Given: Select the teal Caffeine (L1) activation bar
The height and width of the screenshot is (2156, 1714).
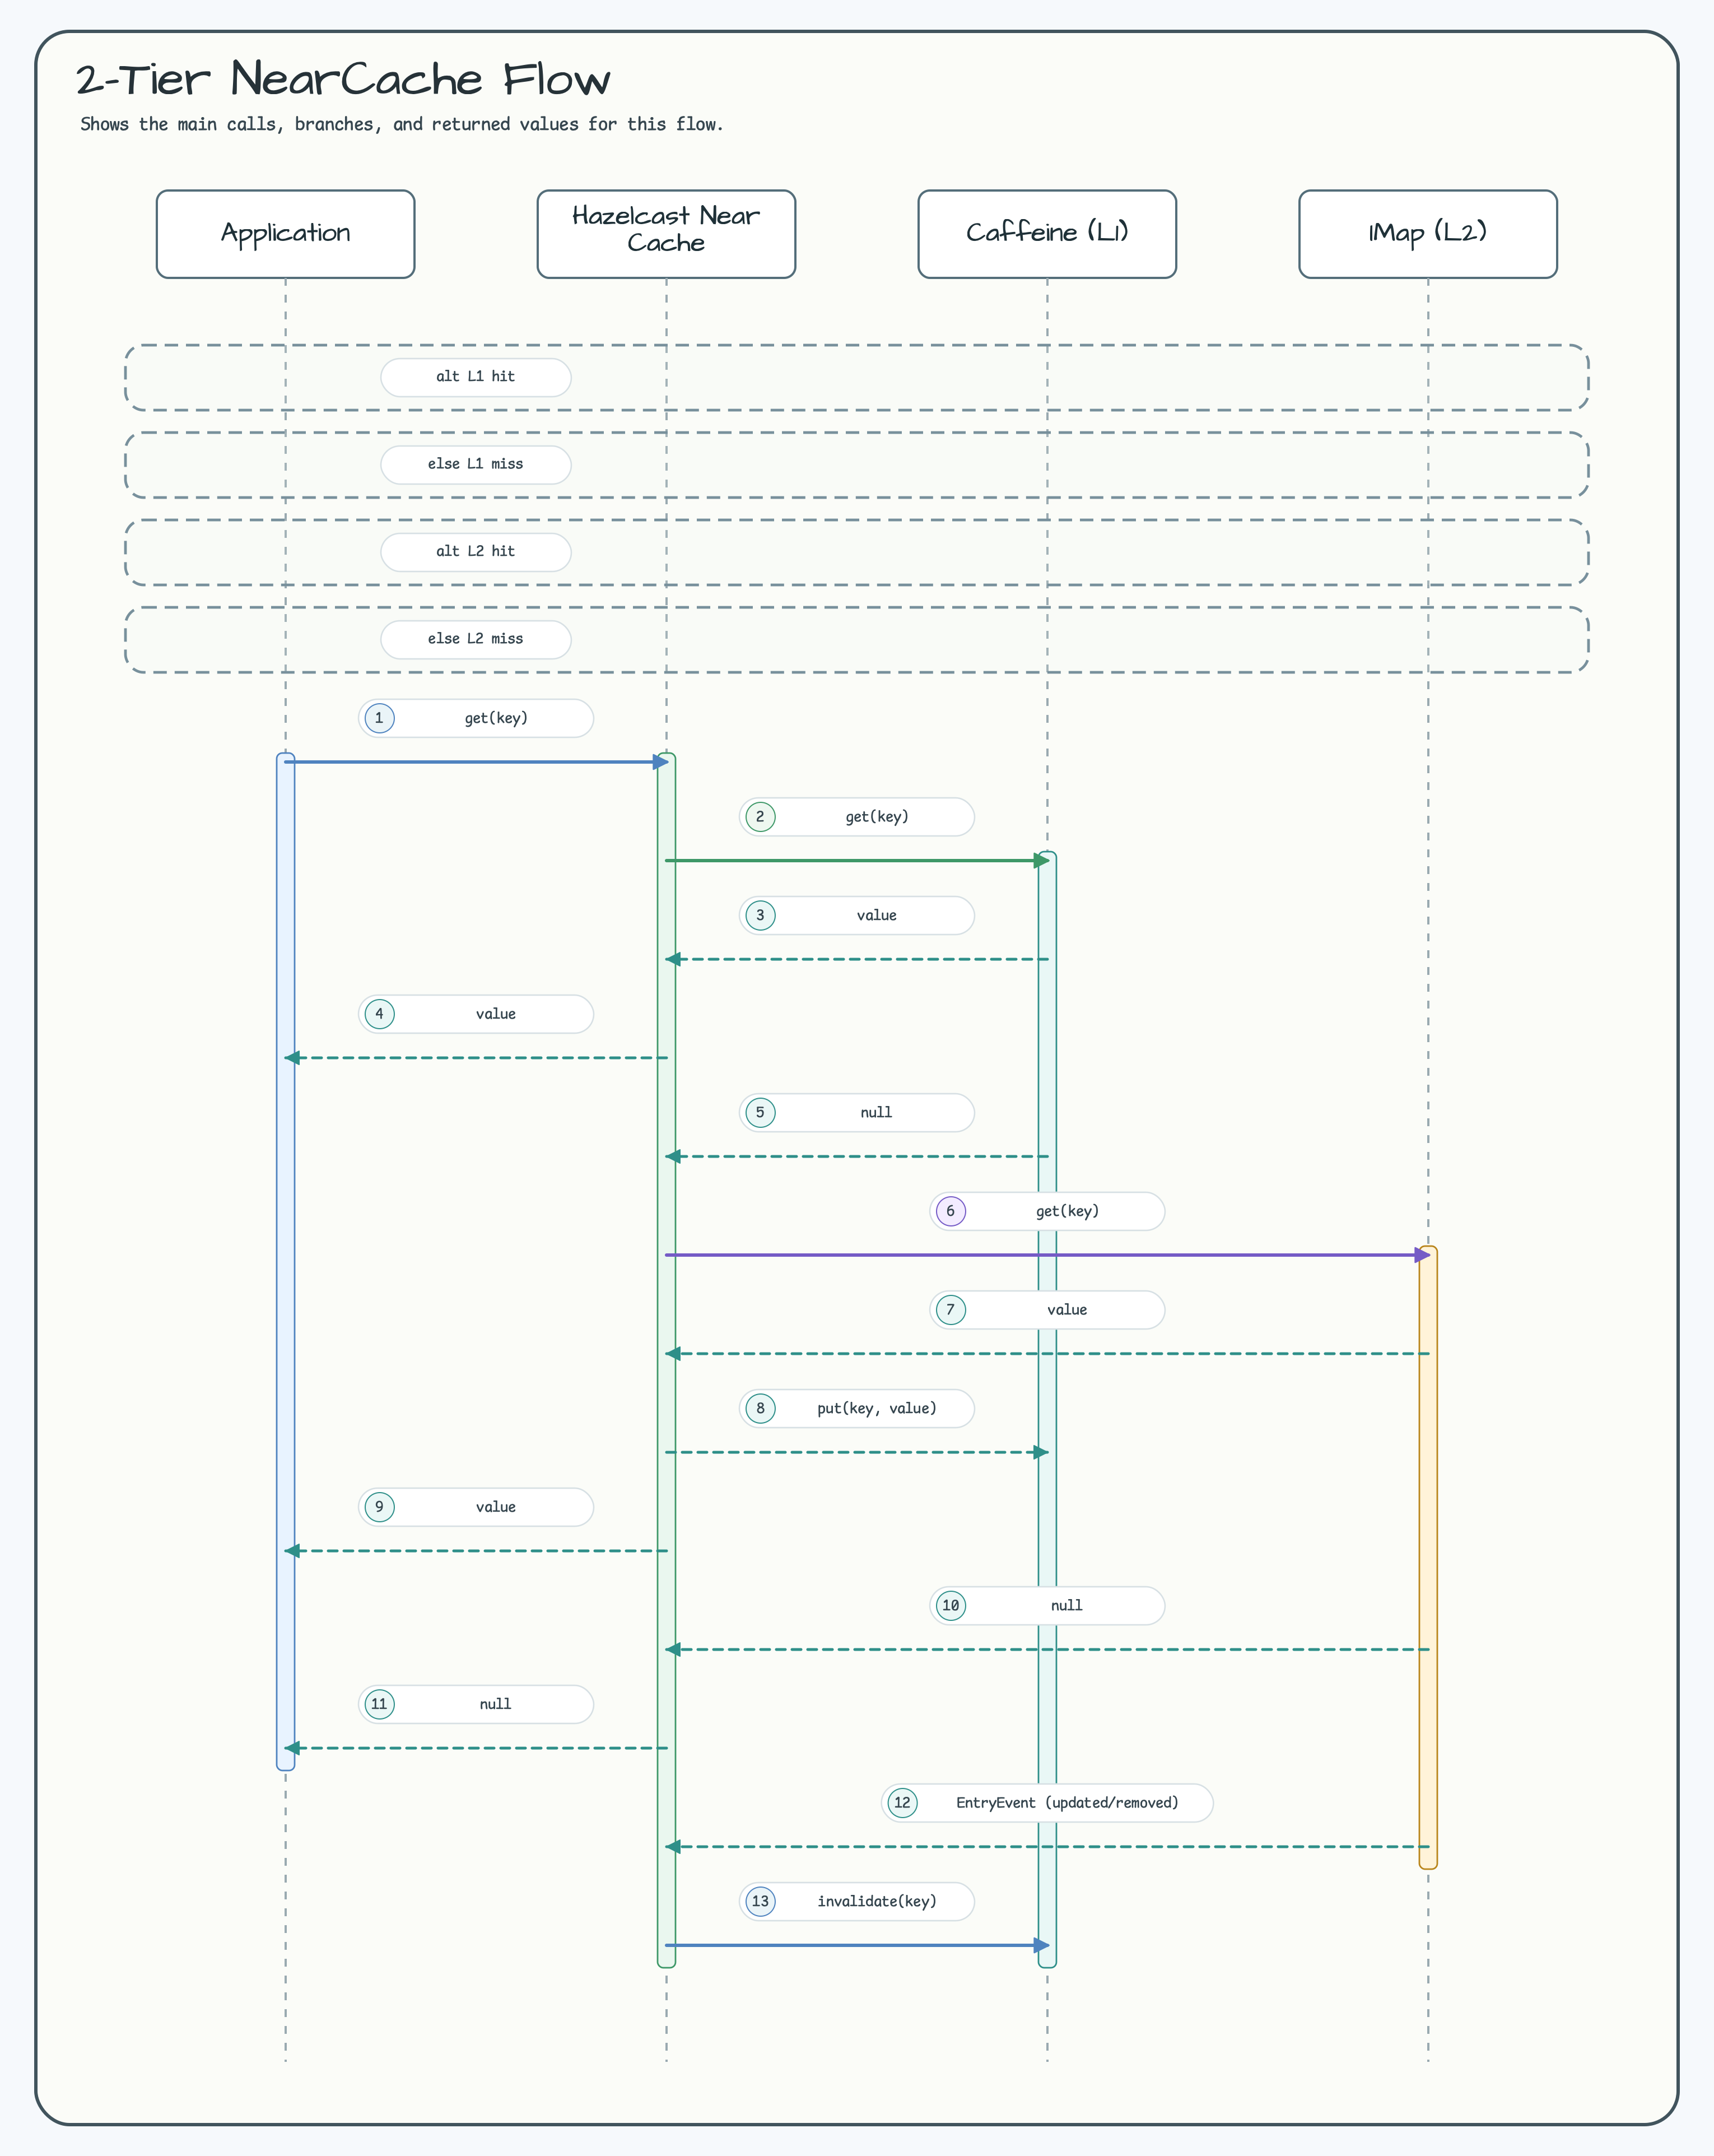Looking at the screenshot, I should click(1047, 1409).
